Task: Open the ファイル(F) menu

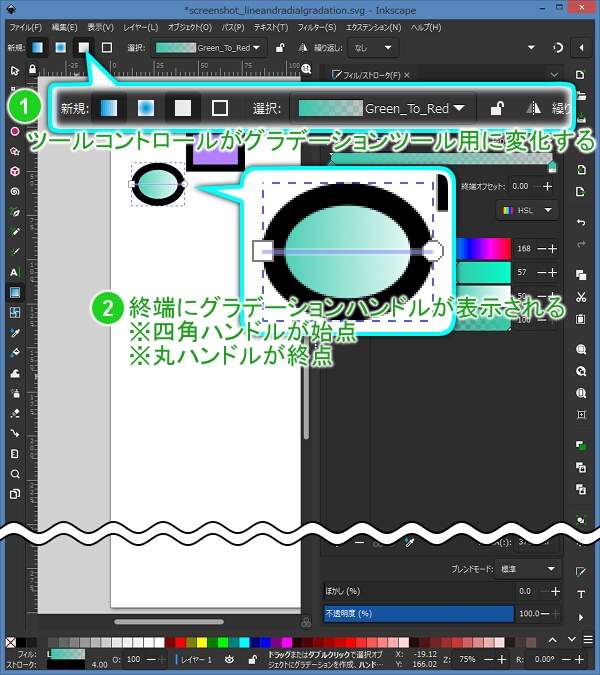Action: (x=25, y=27)
